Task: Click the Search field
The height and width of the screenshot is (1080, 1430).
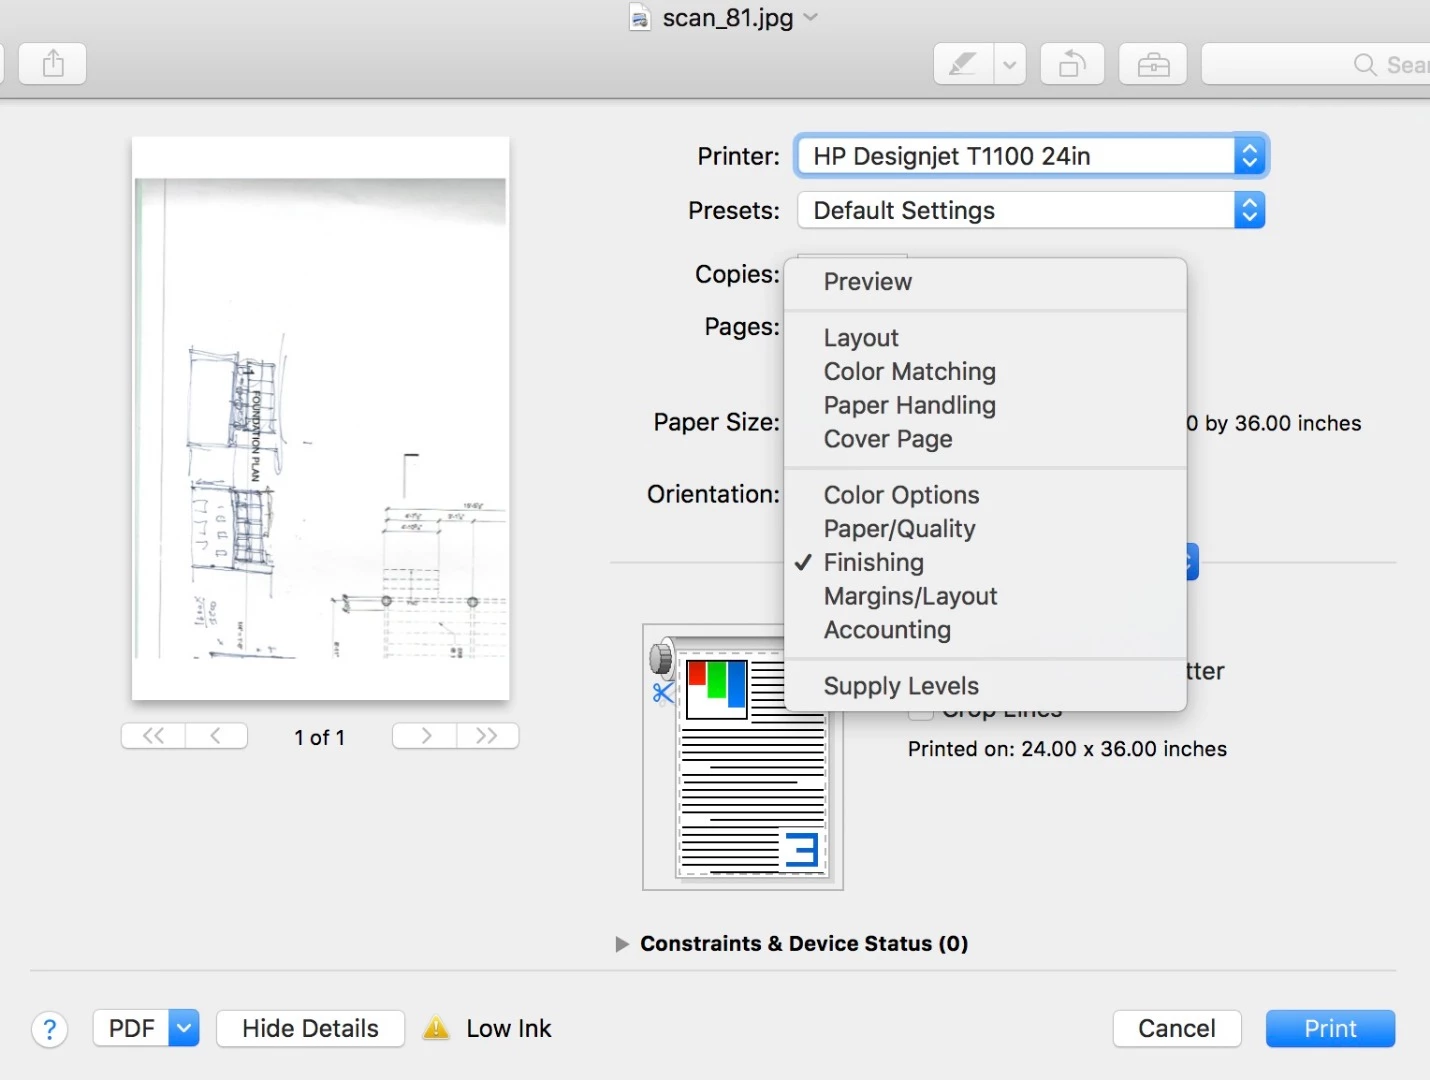Action: (1316, 65)
